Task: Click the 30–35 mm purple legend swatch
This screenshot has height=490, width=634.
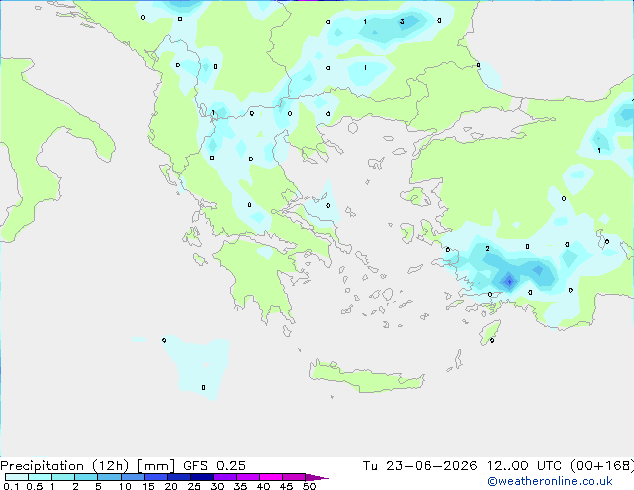Action: pos(225,477)
